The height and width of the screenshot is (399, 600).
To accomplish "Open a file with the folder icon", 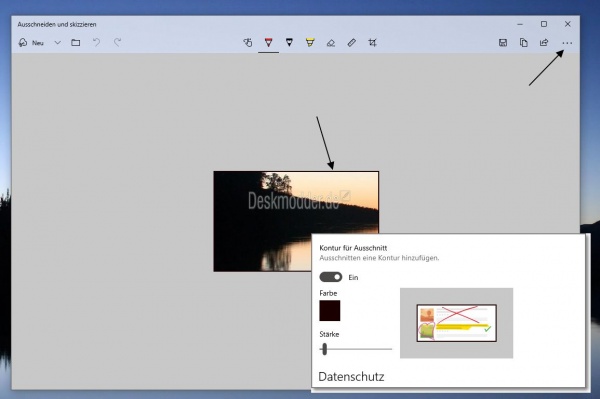I will pyautogui.click(x=76, y=43).
